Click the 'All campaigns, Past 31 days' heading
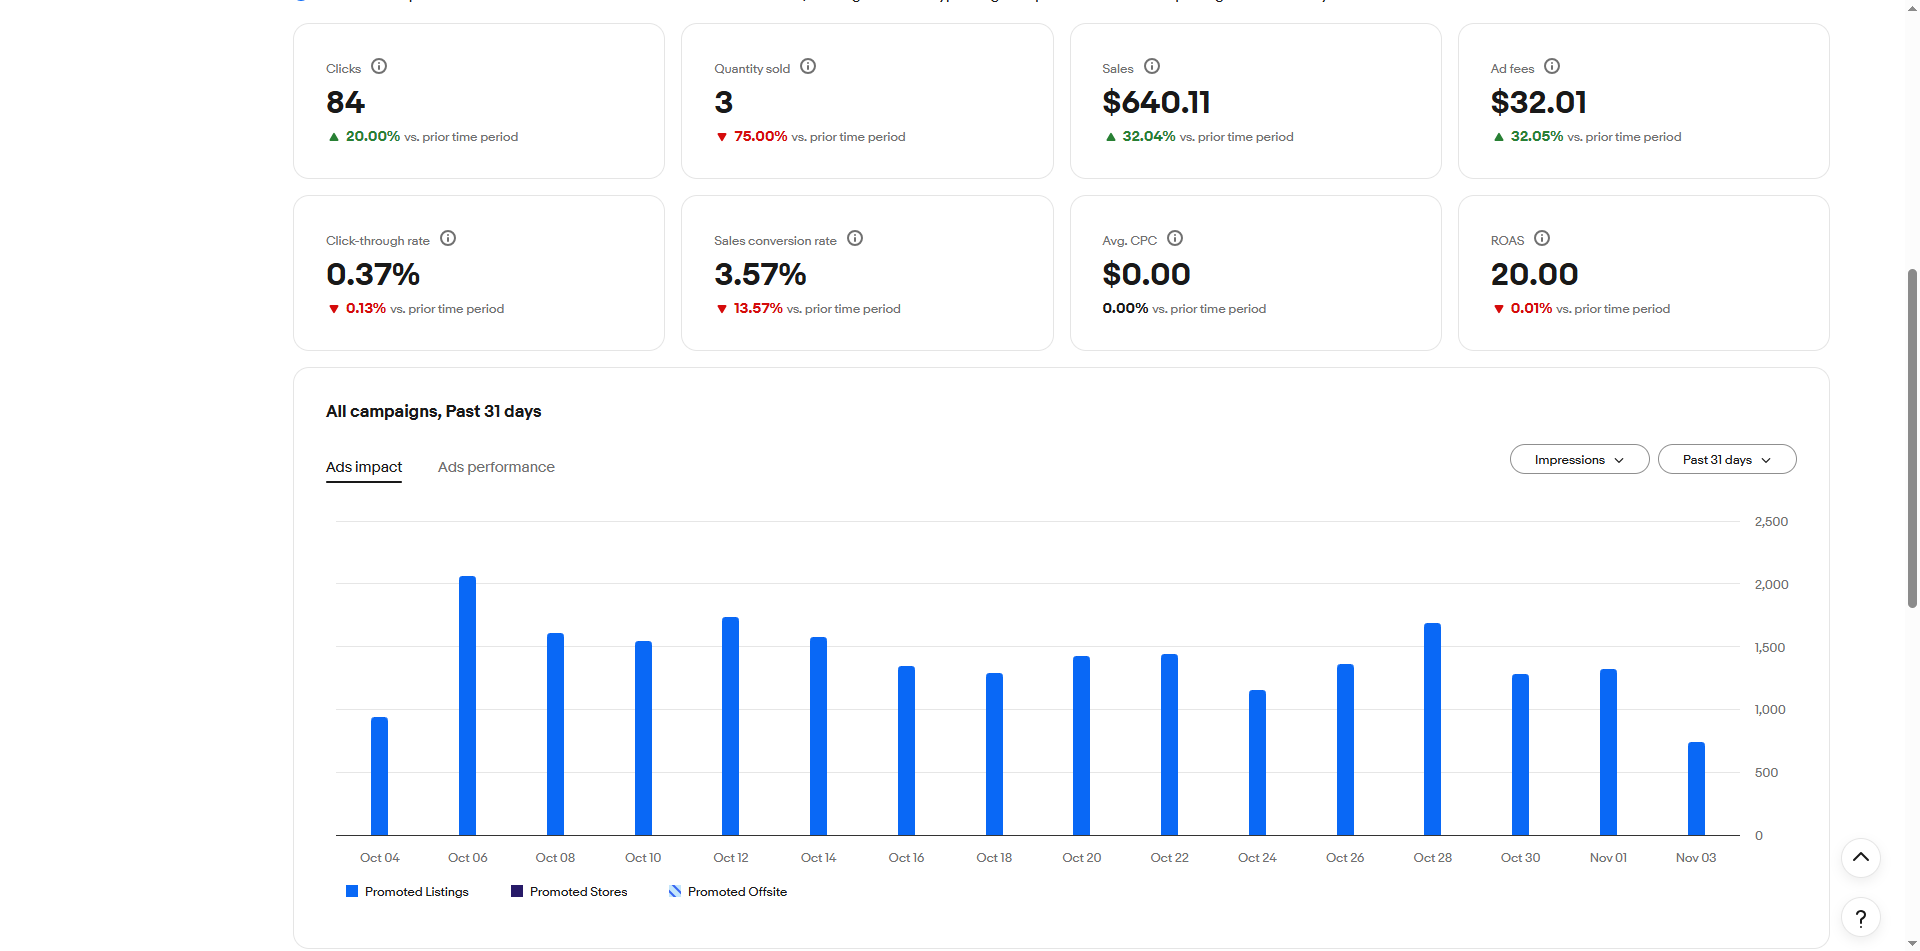The image size is (1920, 951). coord(433,412)
